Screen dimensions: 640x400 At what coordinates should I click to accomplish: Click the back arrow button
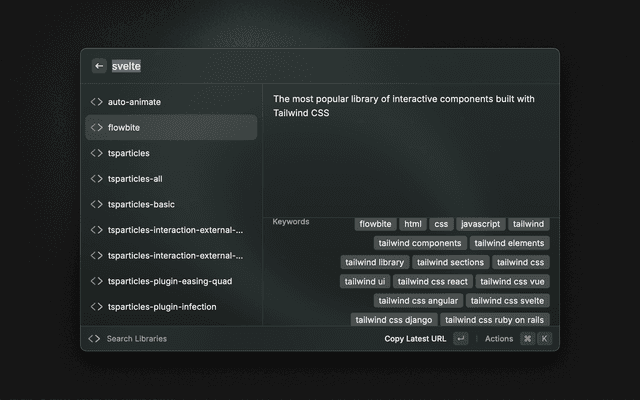pos(99,66)
